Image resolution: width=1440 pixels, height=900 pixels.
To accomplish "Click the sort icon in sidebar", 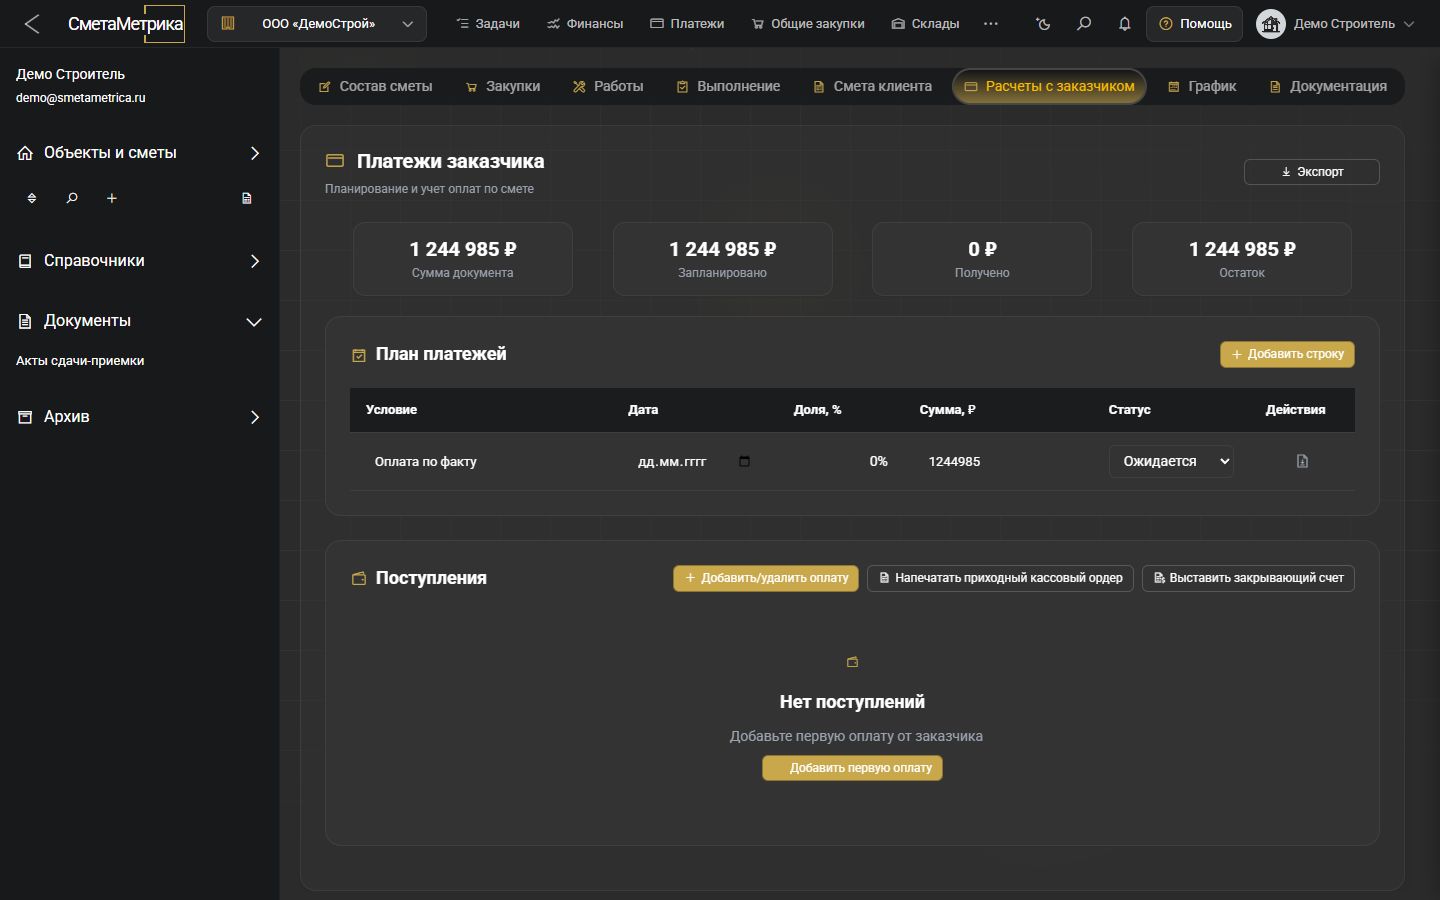I will (32, 198).
